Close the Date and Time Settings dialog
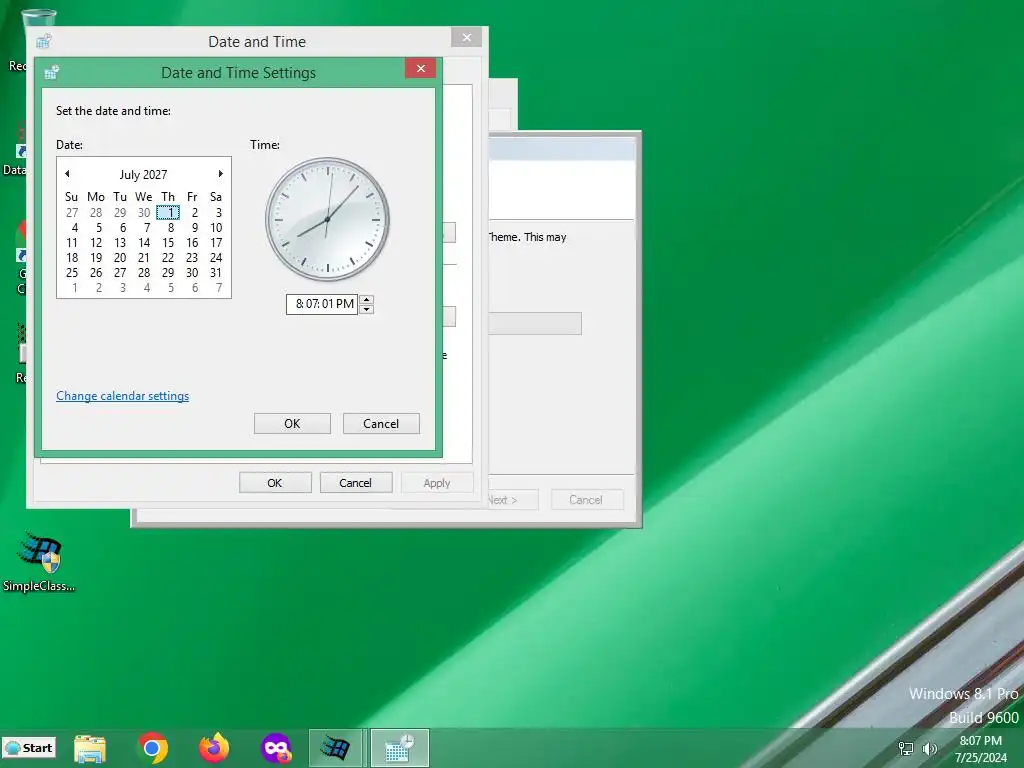The width and height of the screenshot is (1024, 768). pyautogui.click(x=421, y=68)
